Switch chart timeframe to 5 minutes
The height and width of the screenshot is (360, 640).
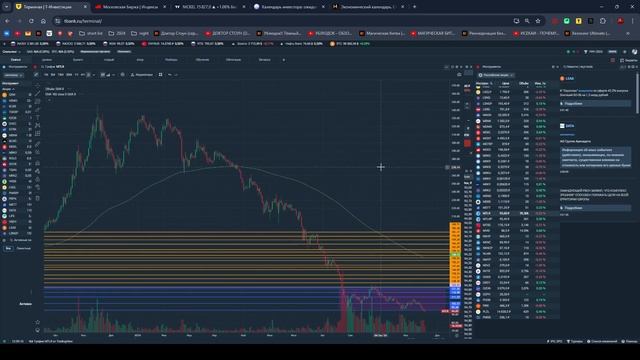[53, 75]
